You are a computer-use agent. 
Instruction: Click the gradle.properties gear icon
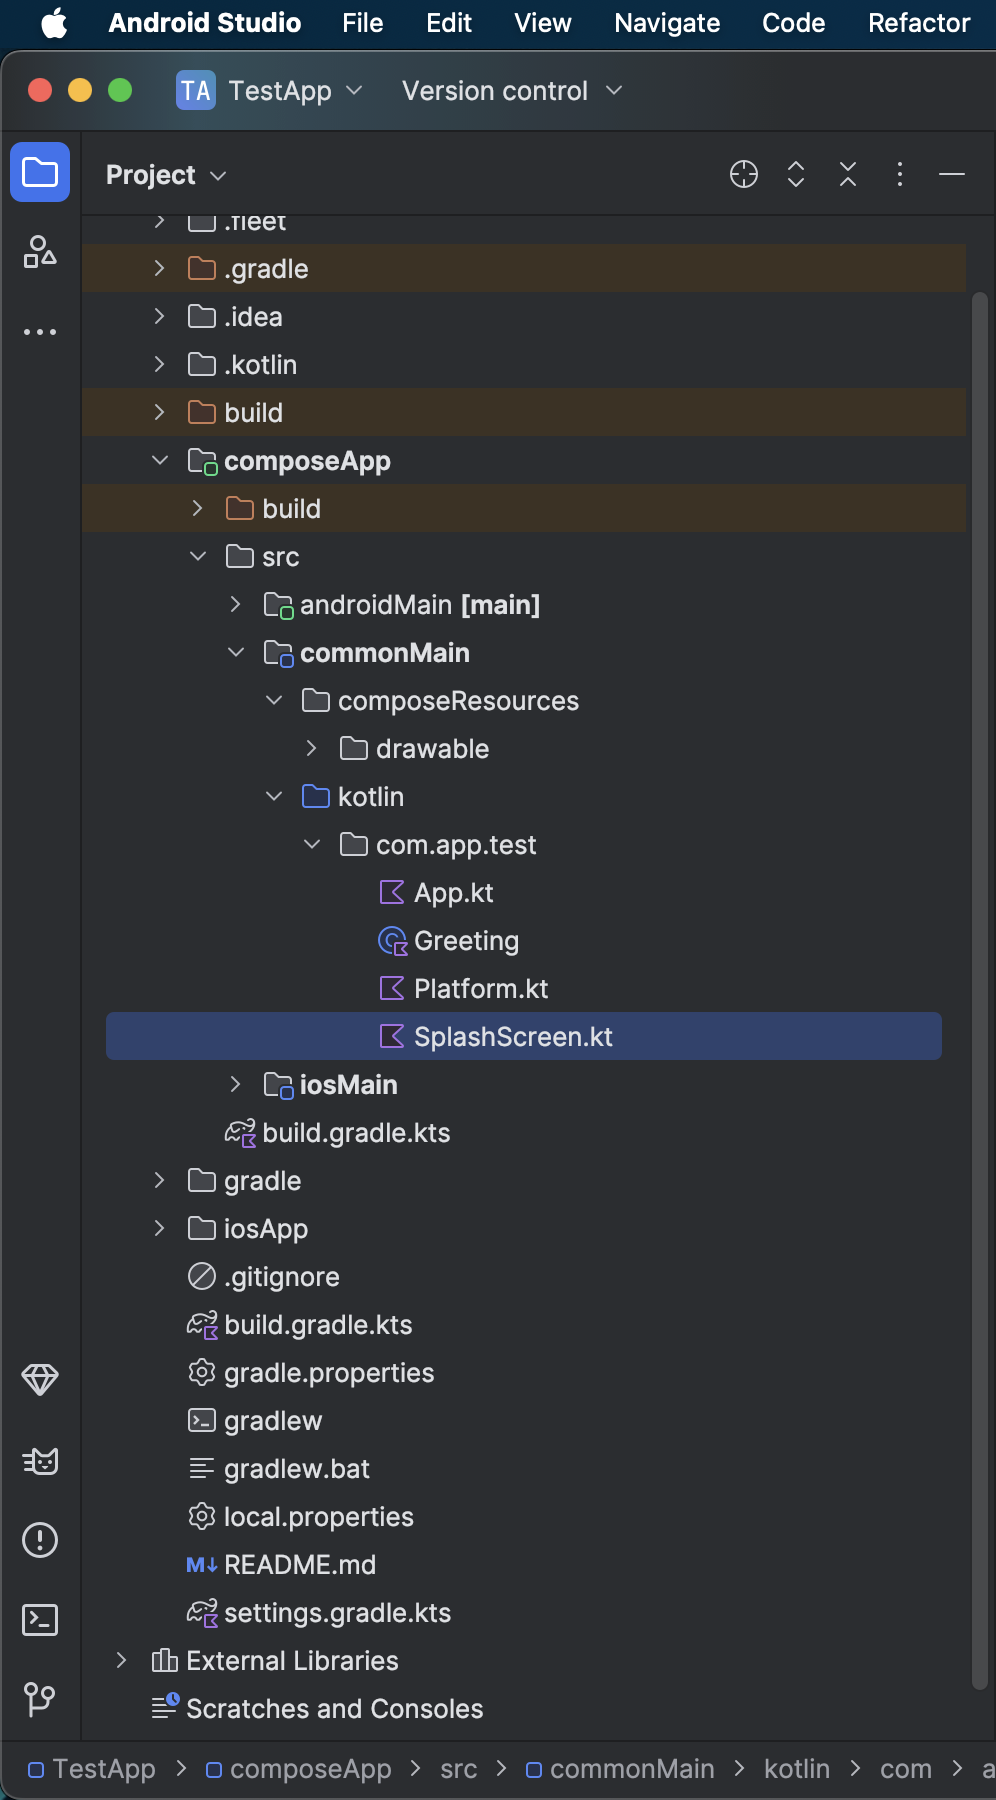[202, 1372]
